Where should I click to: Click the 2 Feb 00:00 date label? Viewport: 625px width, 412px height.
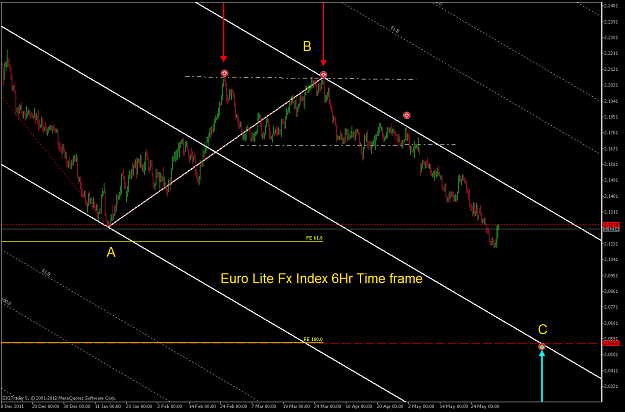pos(170,406)
